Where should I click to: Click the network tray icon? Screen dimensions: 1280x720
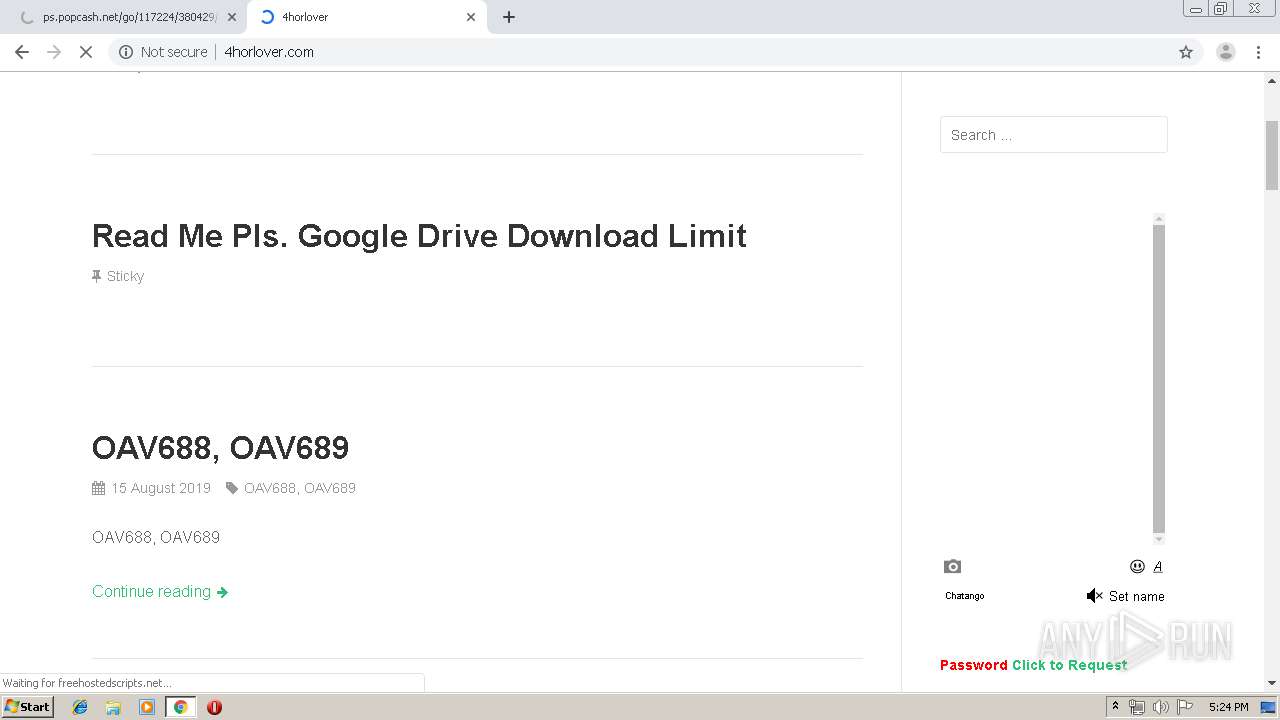click(1137, 707)
